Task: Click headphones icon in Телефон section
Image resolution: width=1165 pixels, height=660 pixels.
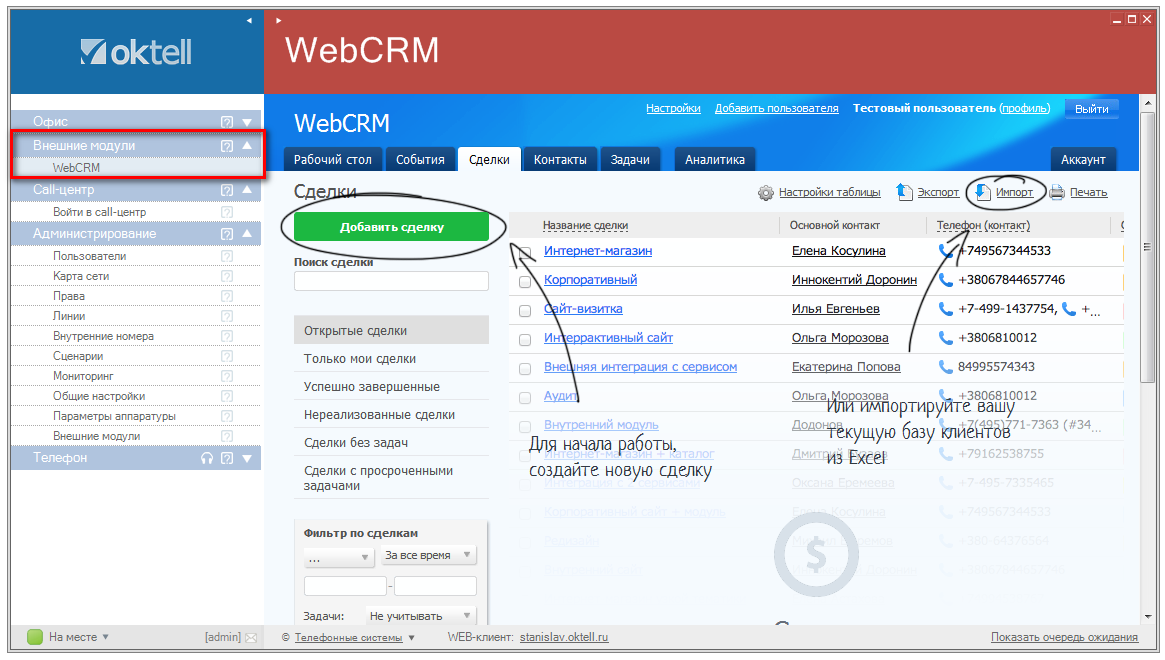Action: (x=207, y=458)
